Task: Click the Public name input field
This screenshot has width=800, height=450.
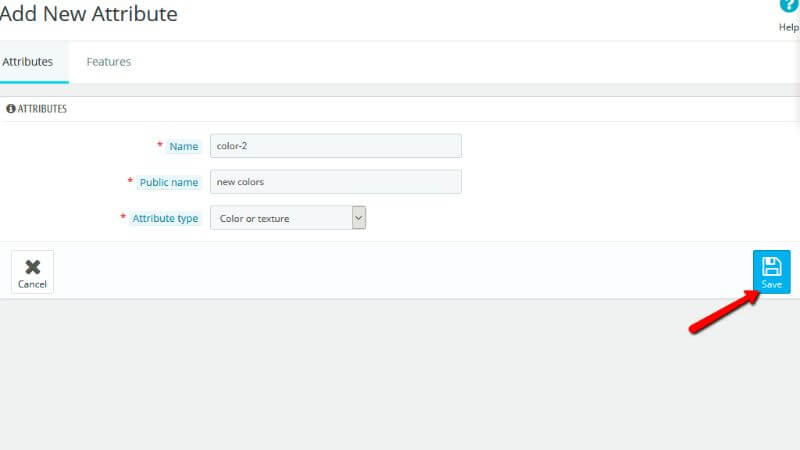Action: point(336,182)
